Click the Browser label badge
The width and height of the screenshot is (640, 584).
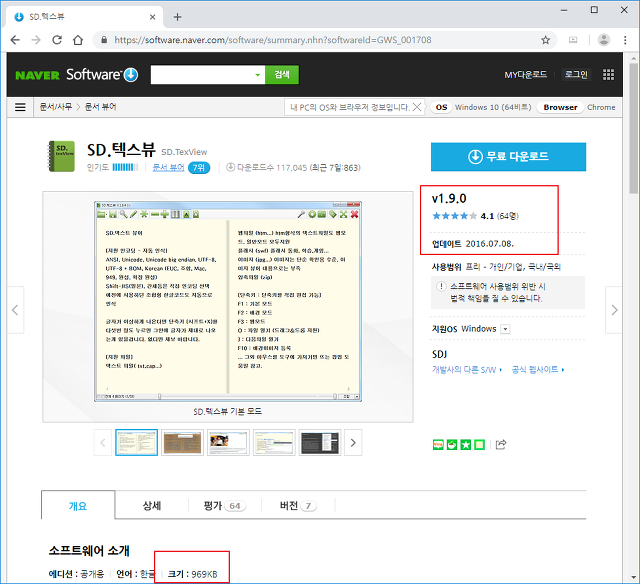point(560,107)
